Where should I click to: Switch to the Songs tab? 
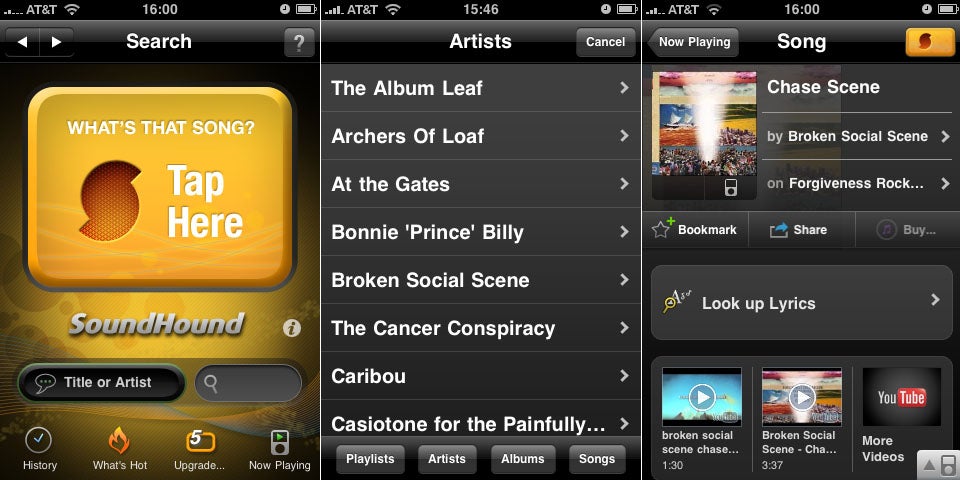(597, 459)
